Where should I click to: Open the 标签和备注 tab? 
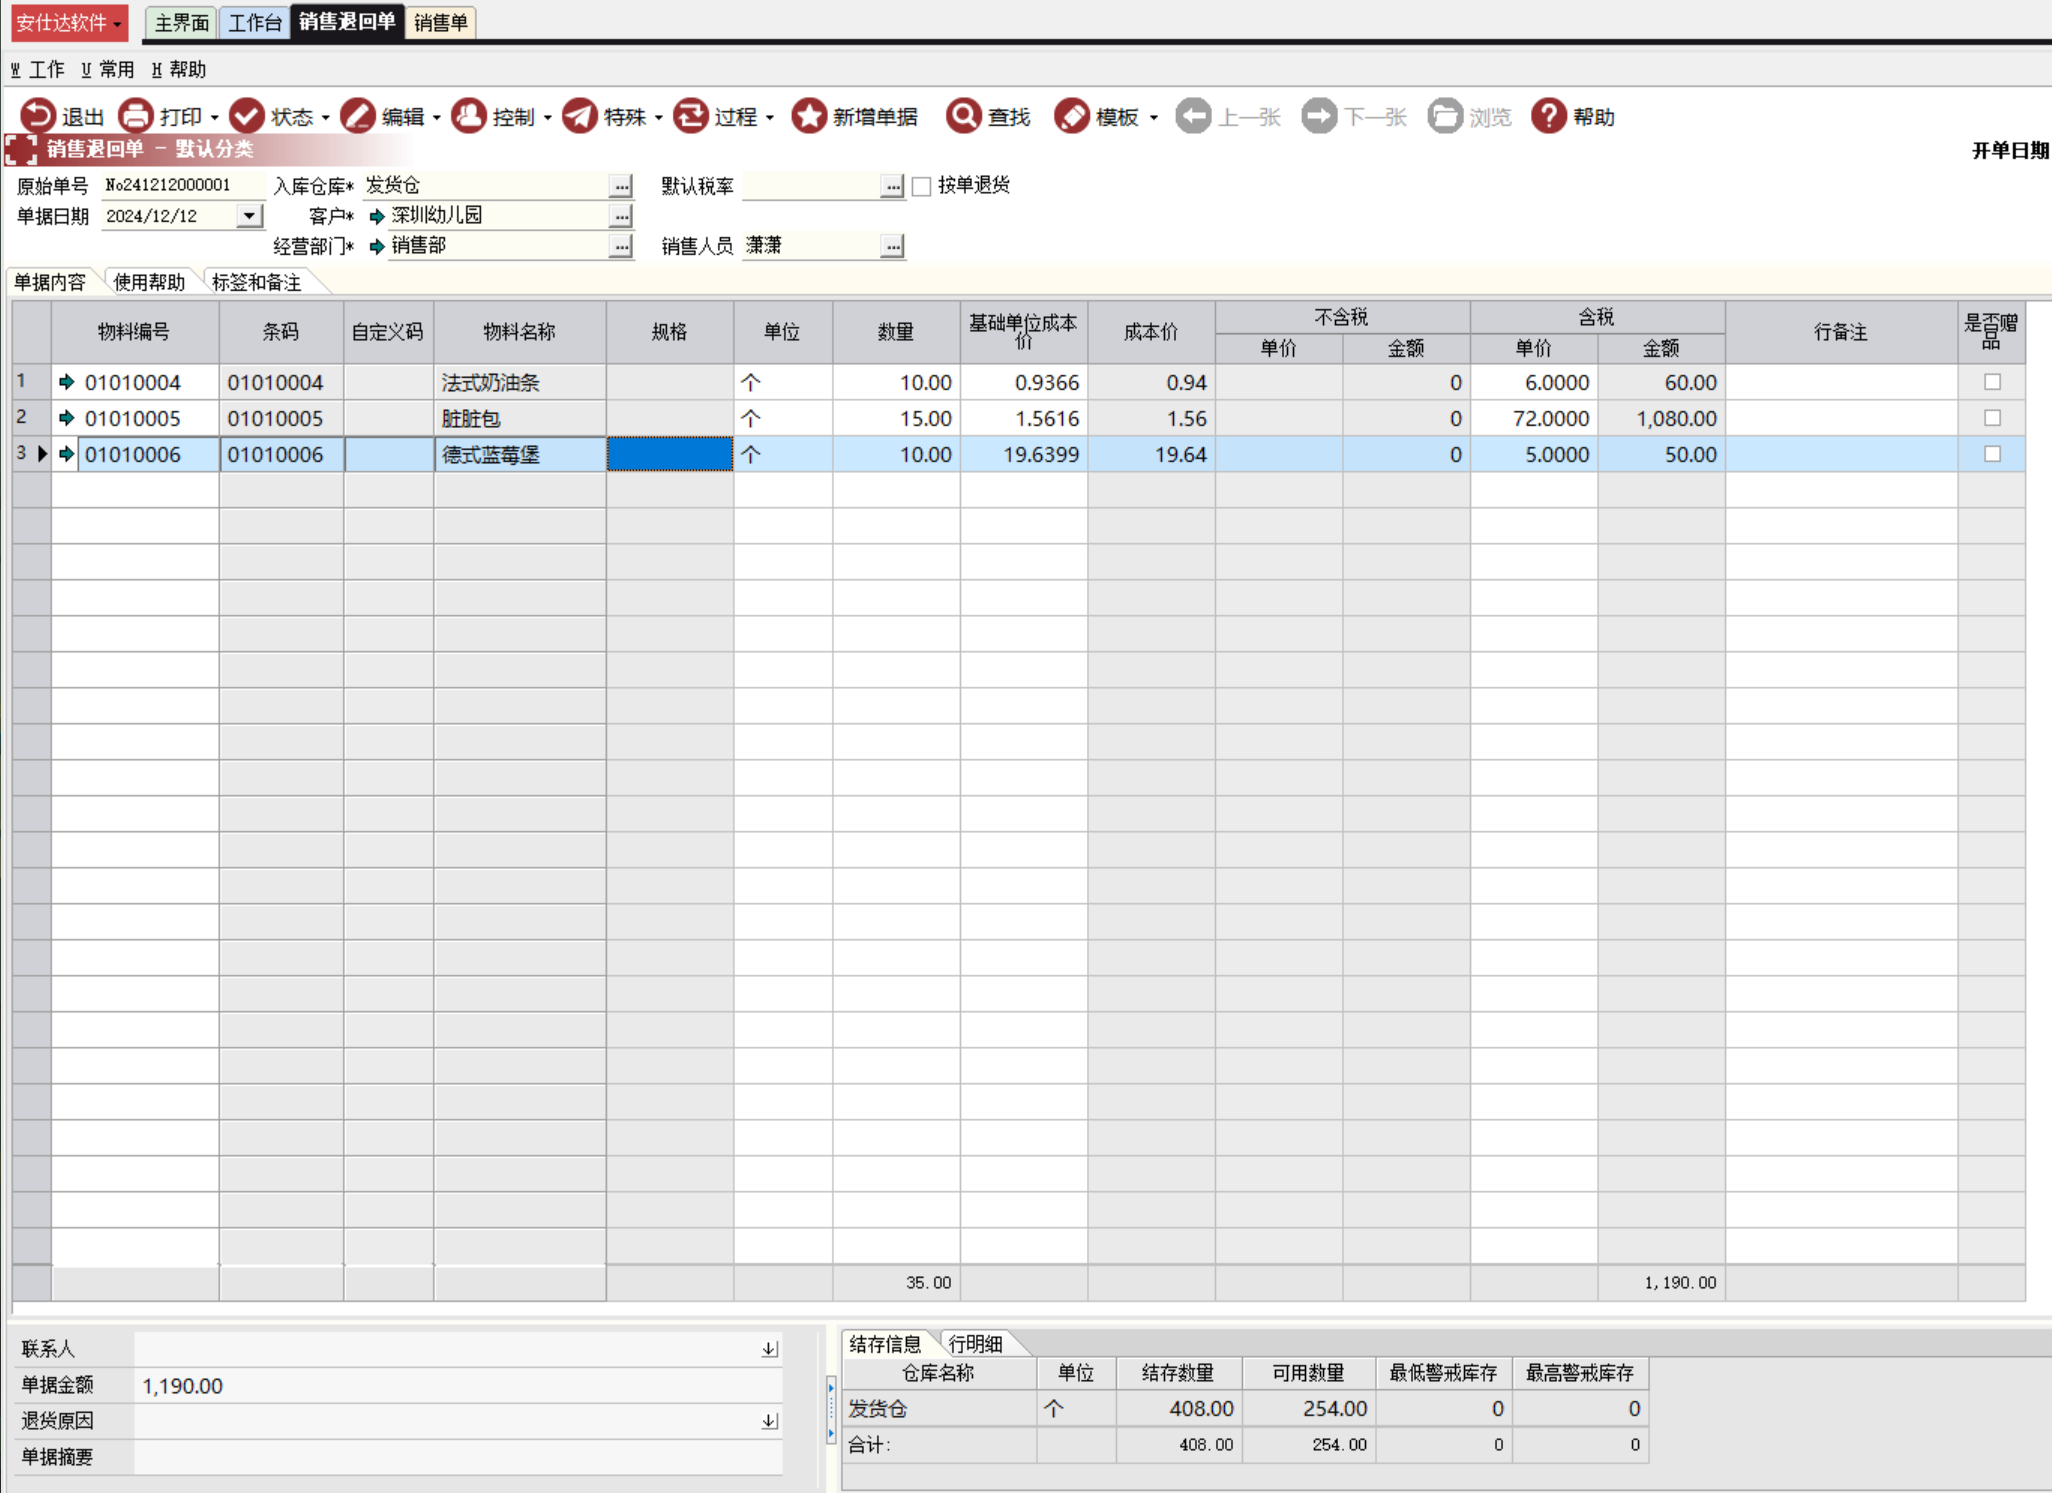click(257, 283)
